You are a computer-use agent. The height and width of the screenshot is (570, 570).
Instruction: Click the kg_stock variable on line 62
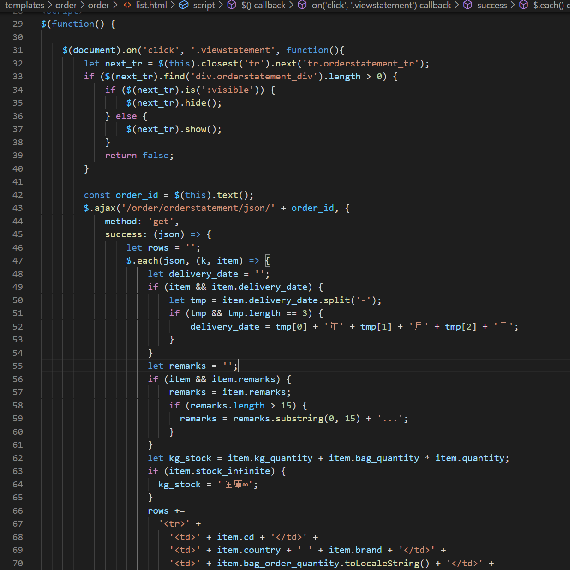tap(190, 458)
